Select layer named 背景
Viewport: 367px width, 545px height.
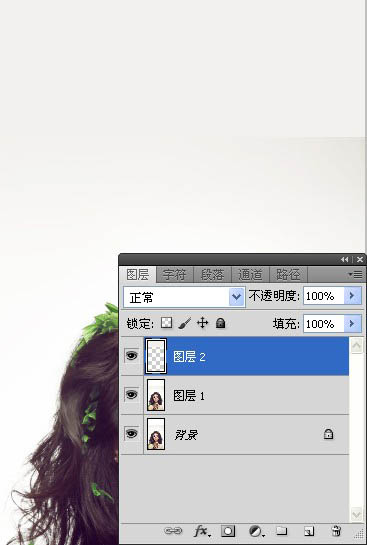pyautogui.click(x=186, y=434)
